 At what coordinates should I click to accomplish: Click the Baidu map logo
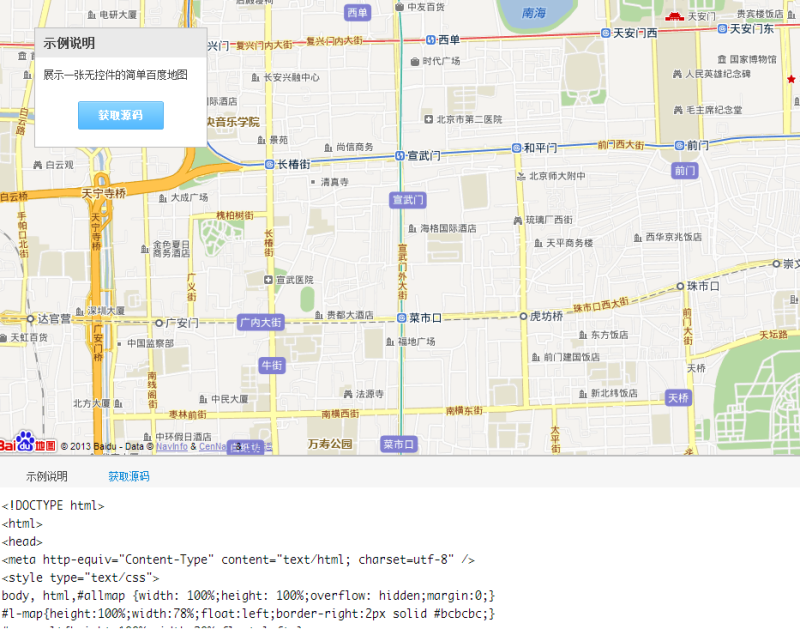coord(28,443)
